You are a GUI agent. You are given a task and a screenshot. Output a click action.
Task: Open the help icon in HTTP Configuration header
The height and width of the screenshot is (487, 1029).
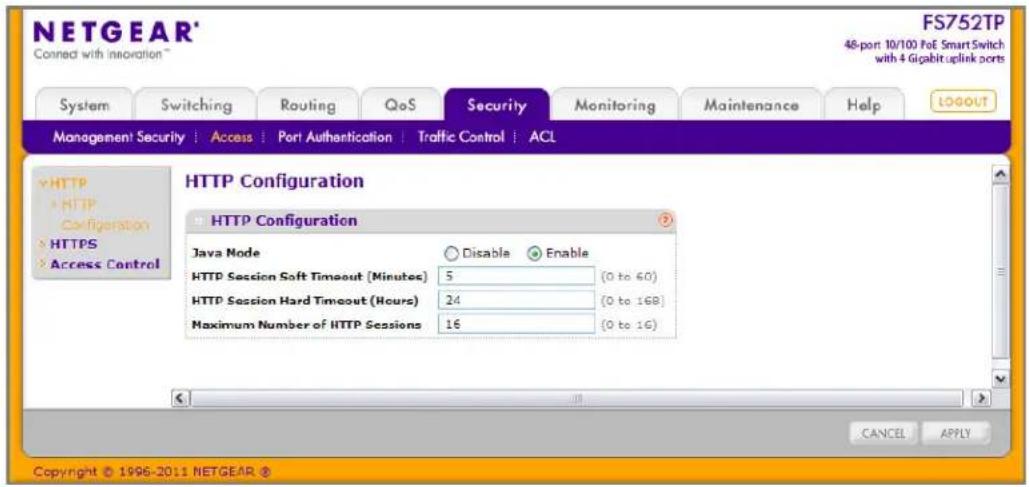click(x=666, y=221)
